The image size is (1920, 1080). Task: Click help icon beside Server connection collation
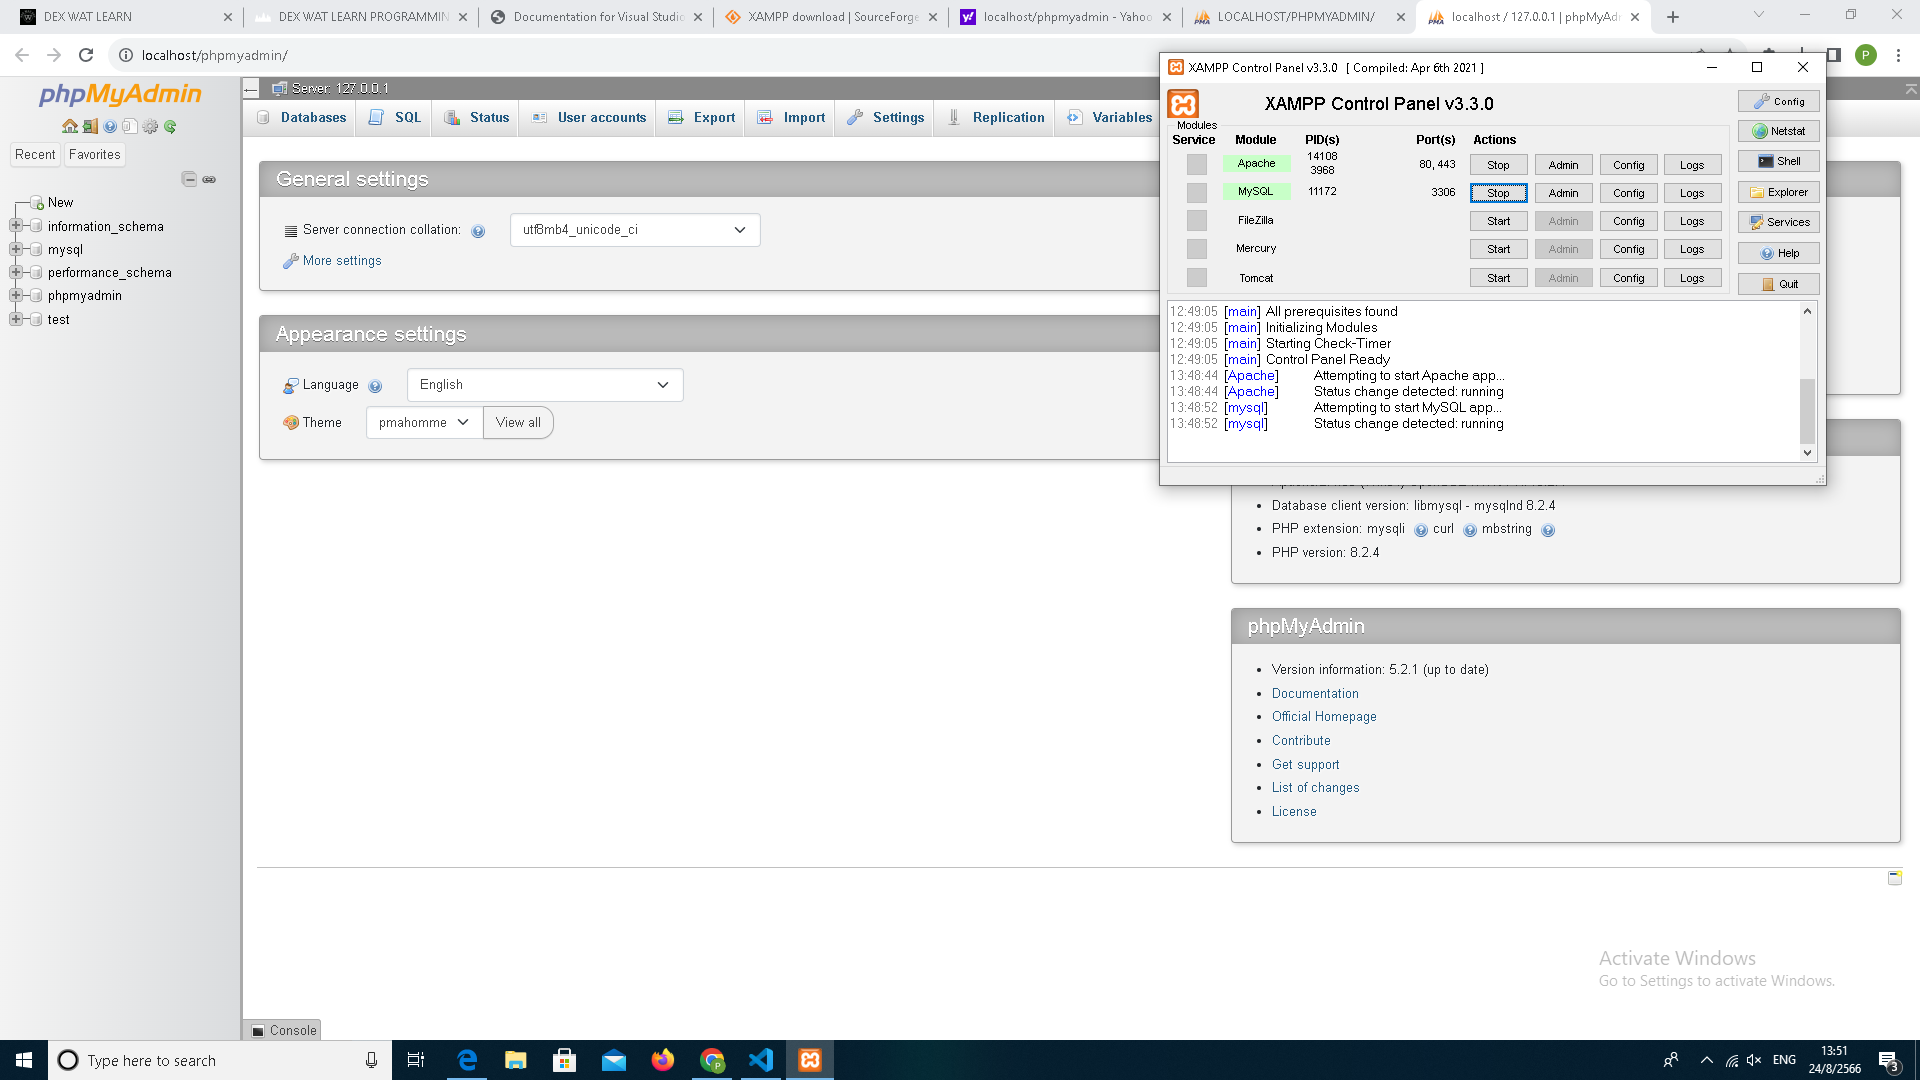coord(478,231)
